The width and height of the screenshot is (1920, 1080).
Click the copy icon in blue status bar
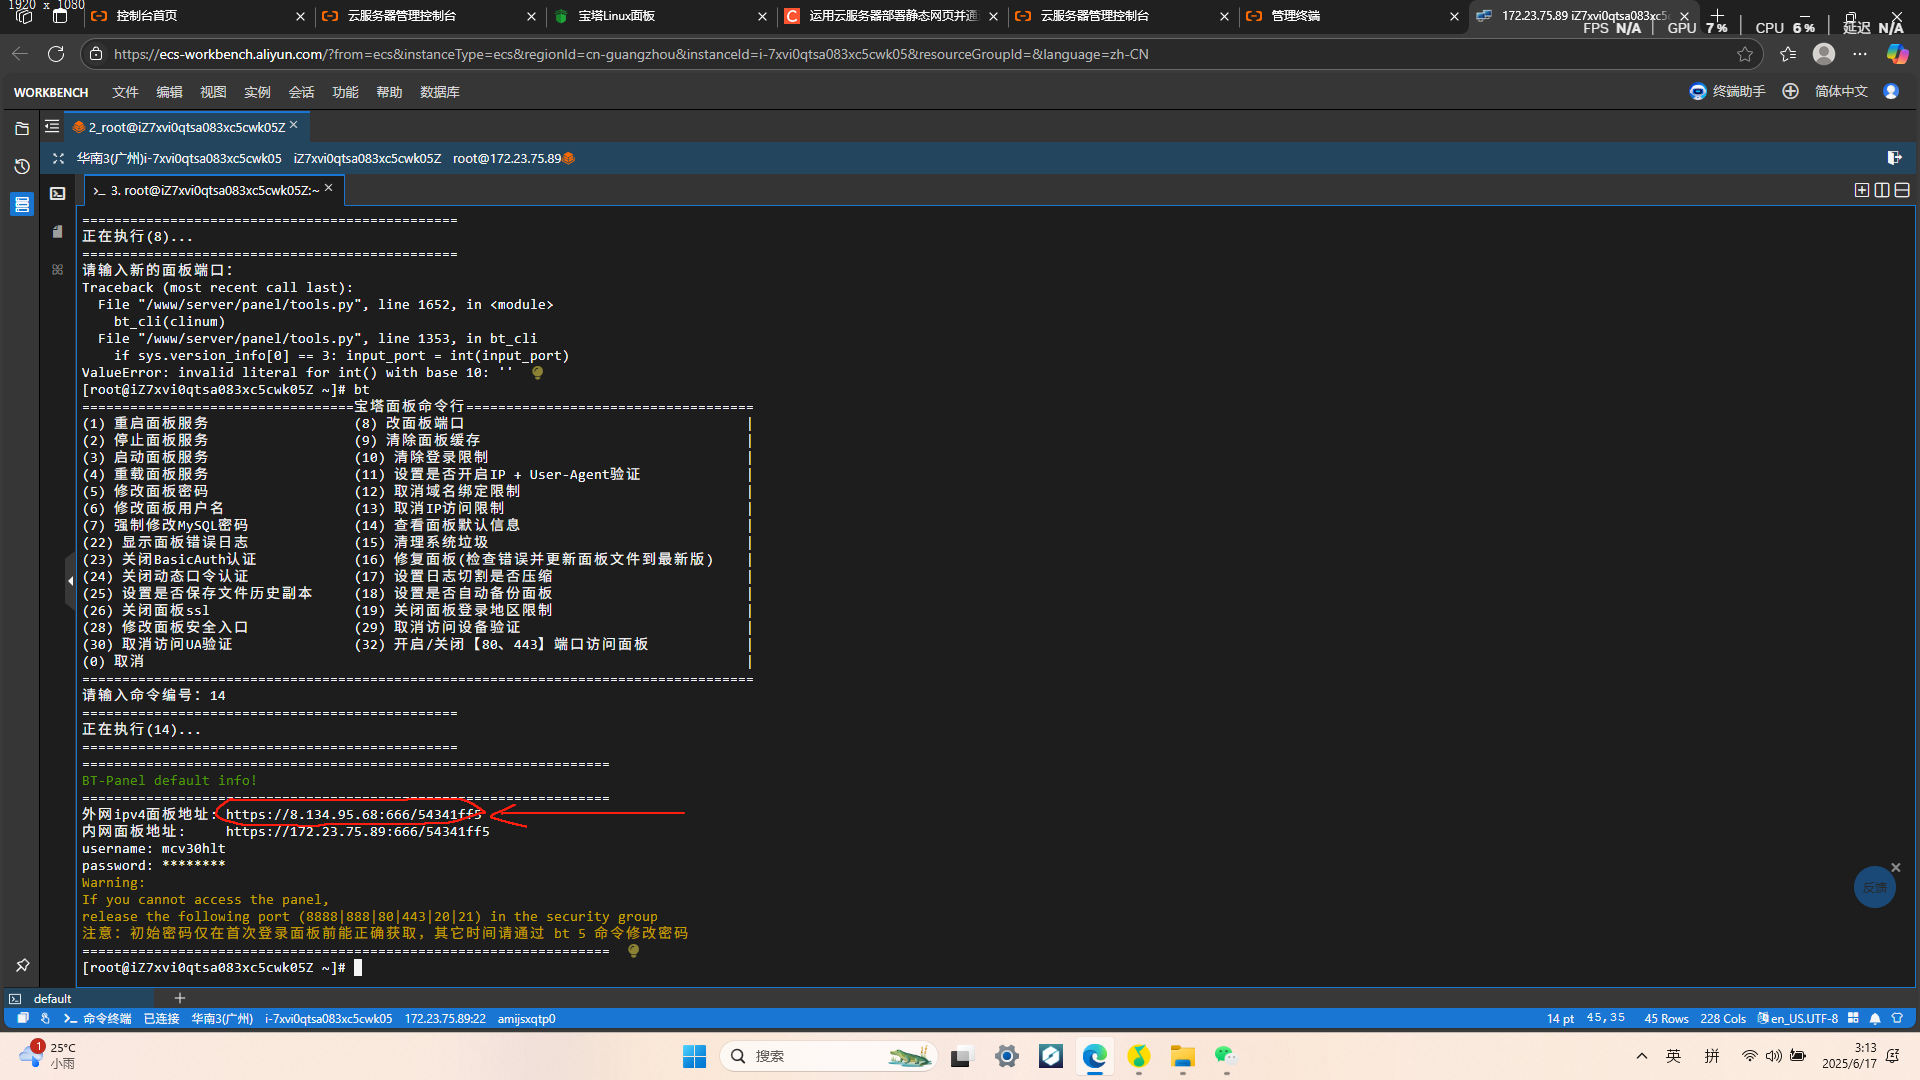(x=23, y=1018)
